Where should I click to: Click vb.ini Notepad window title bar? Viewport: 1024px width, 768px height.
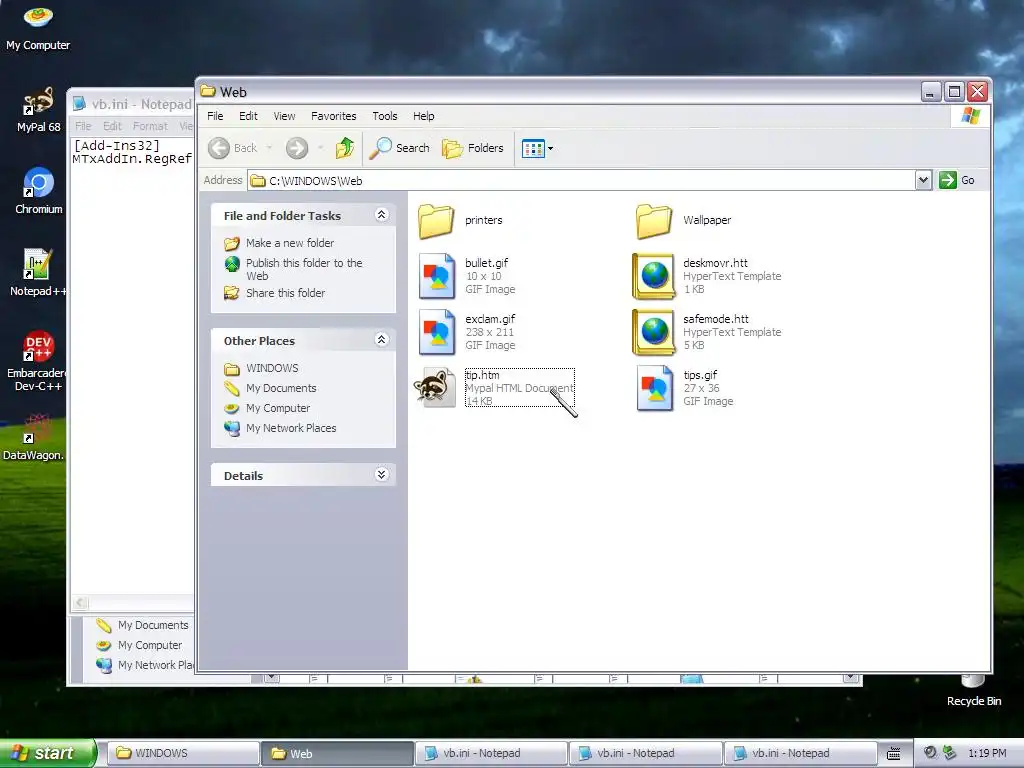click(133, 104)
